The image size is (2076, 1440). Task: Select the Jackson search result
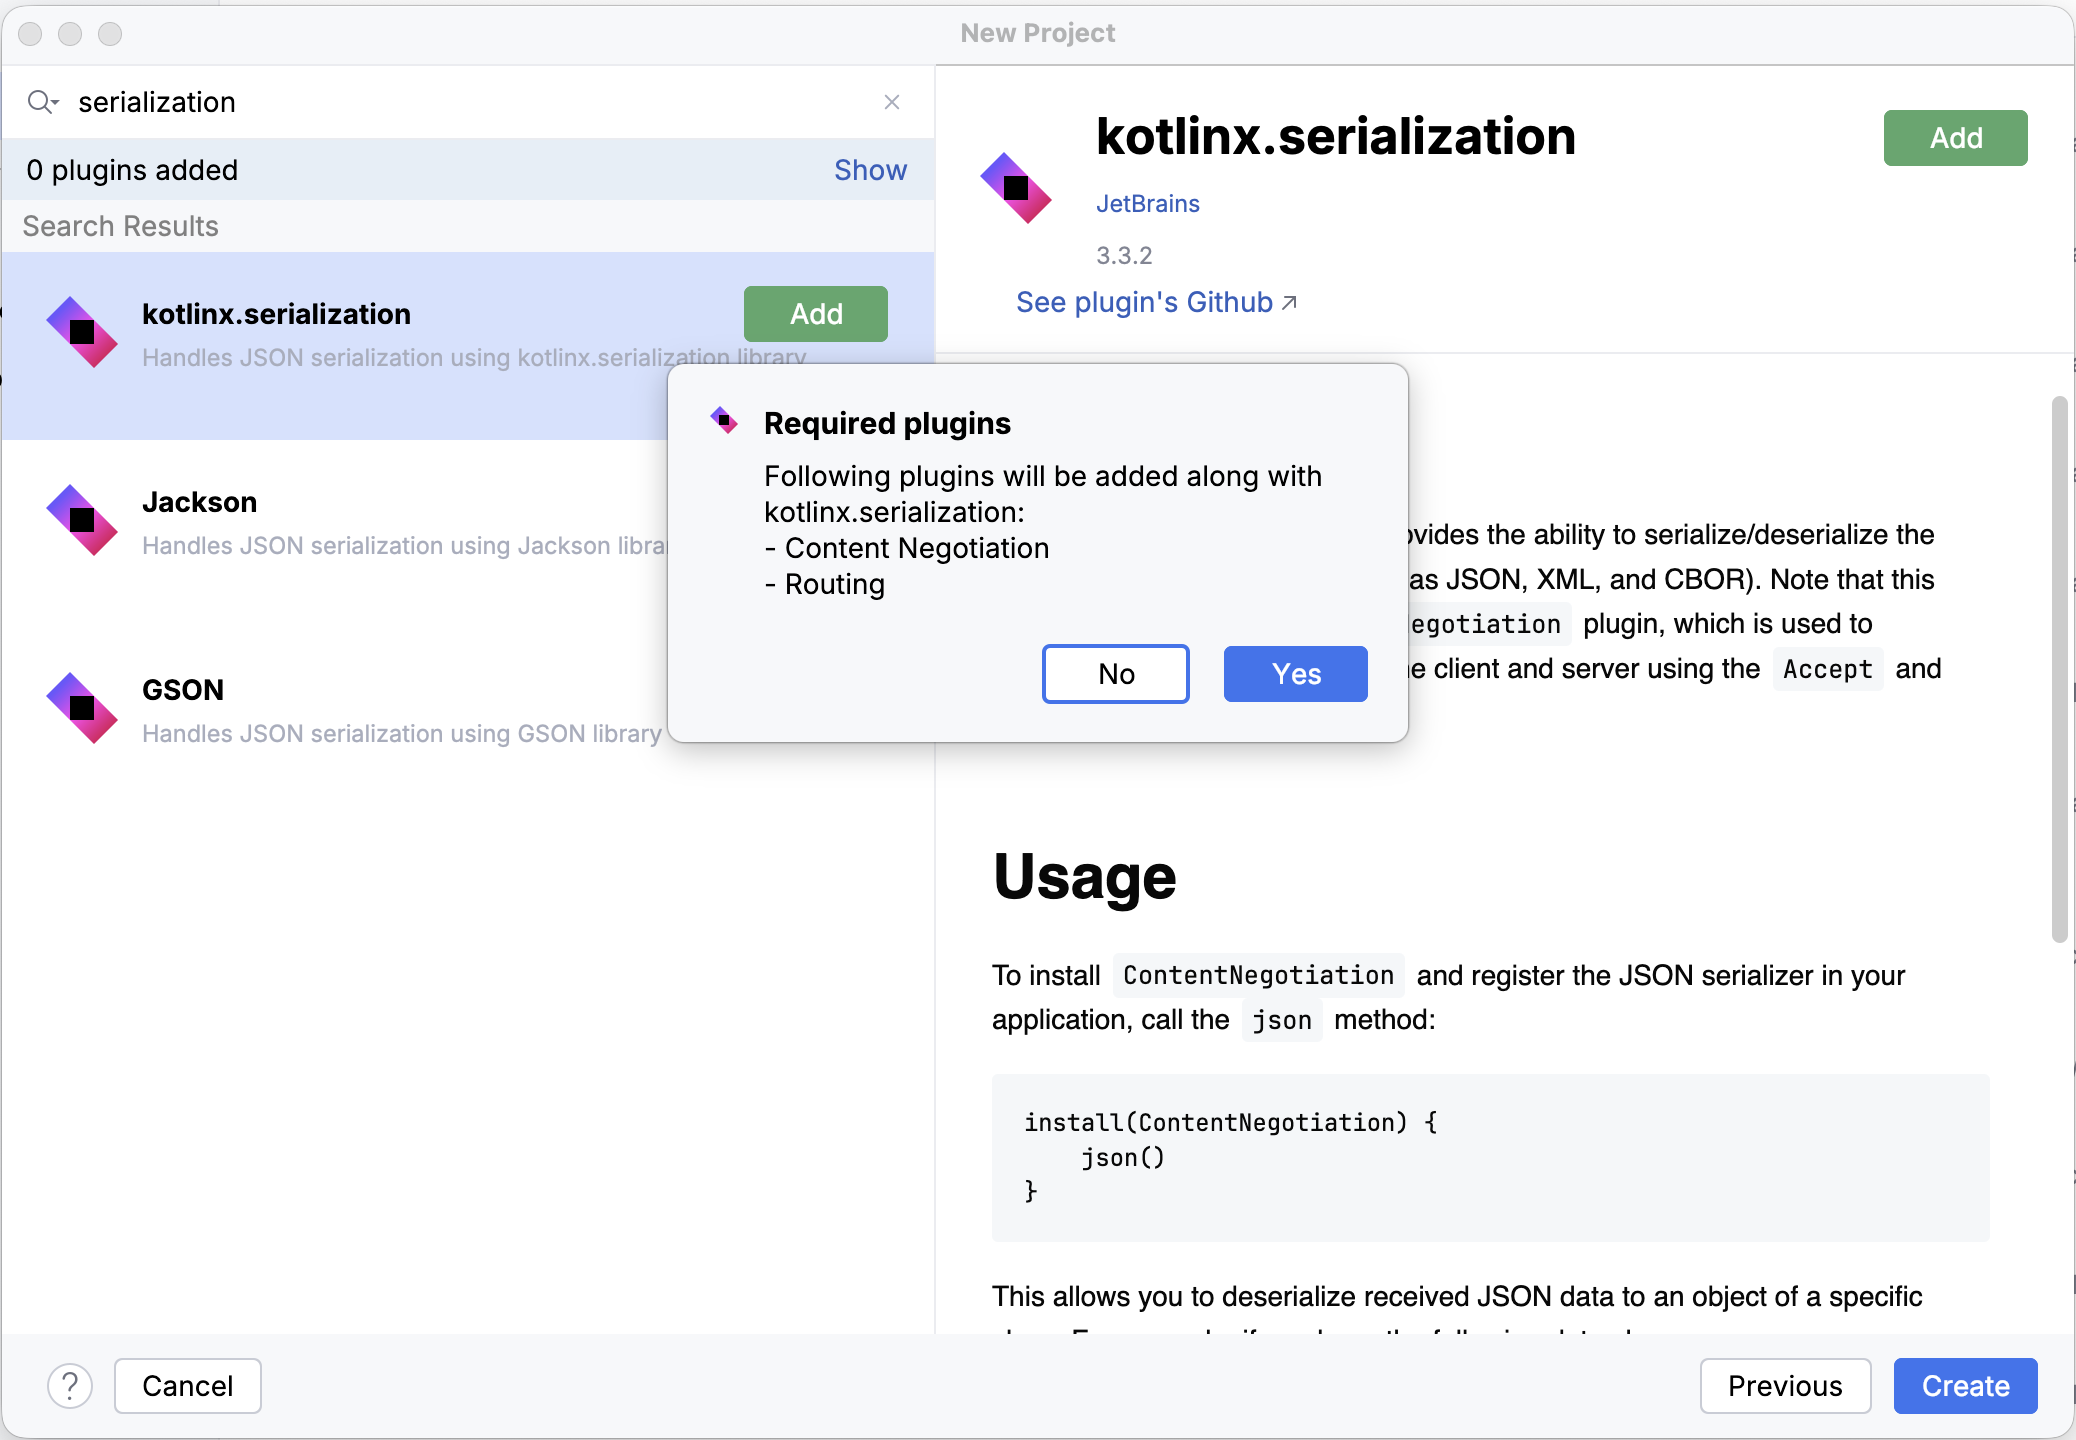pos(336,534)
